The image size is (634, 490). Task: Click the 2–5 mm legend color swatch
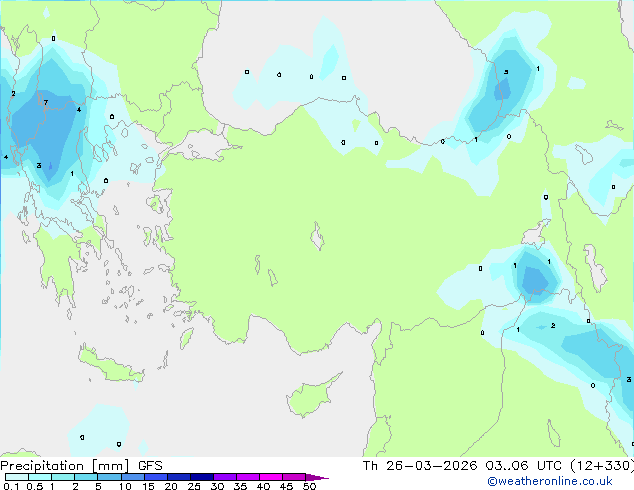pos(86,477)
